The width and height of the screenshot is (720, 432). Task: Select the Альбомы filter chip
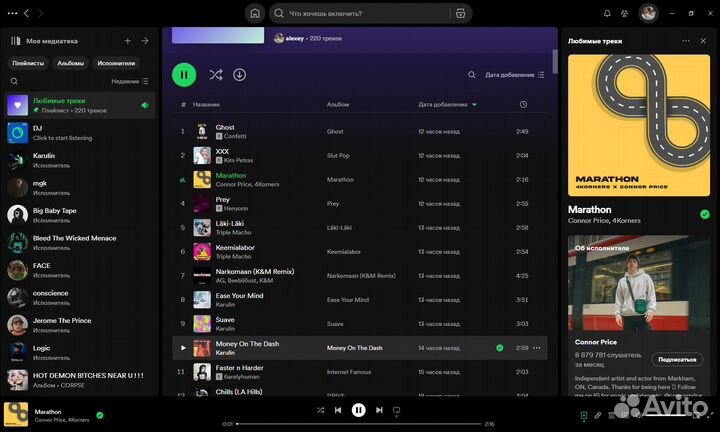point(70,63)
